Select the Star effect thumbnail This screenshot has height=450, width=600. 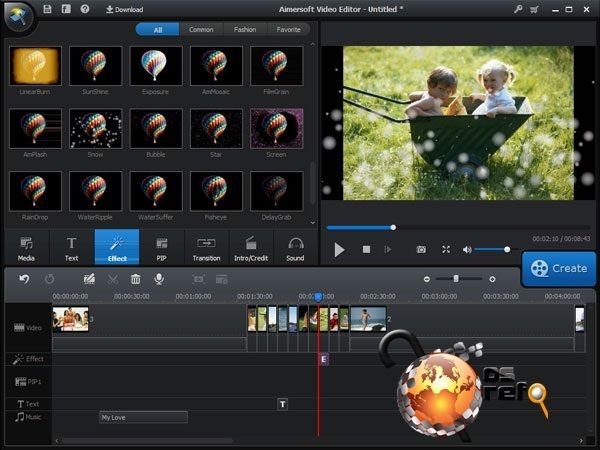click(x=216, y=129)
